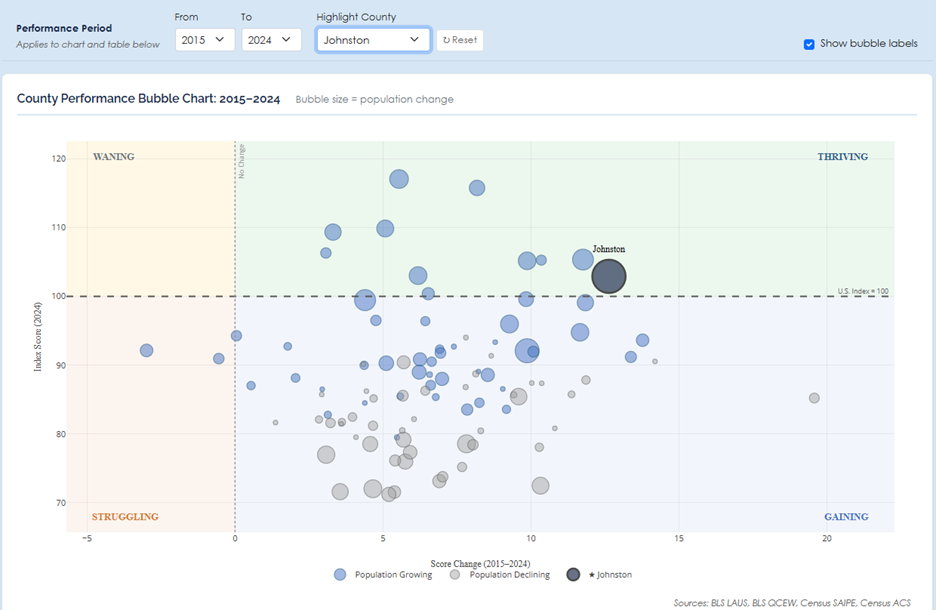Viewport: 936px width, 610px height.
Task: Click the WANING quadrant label
Action: (x=113, y=157)
